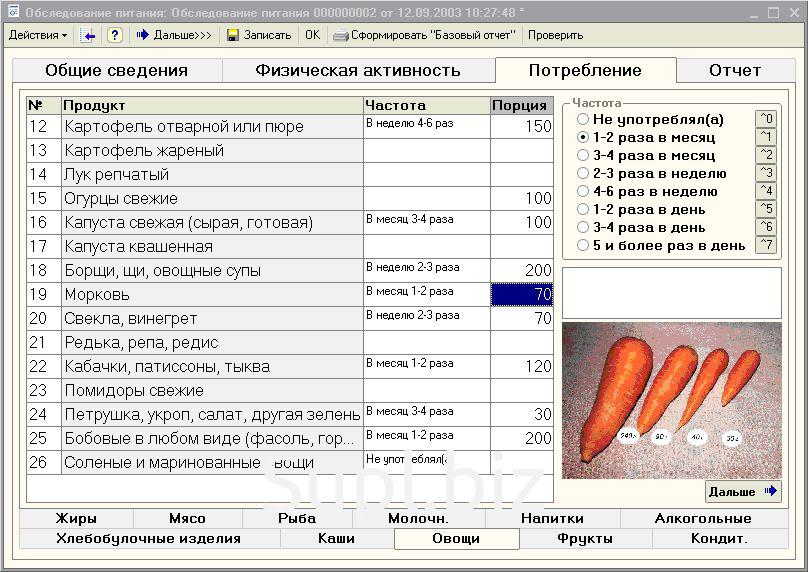Click the Дальше button below carrot image

point(742,492)
